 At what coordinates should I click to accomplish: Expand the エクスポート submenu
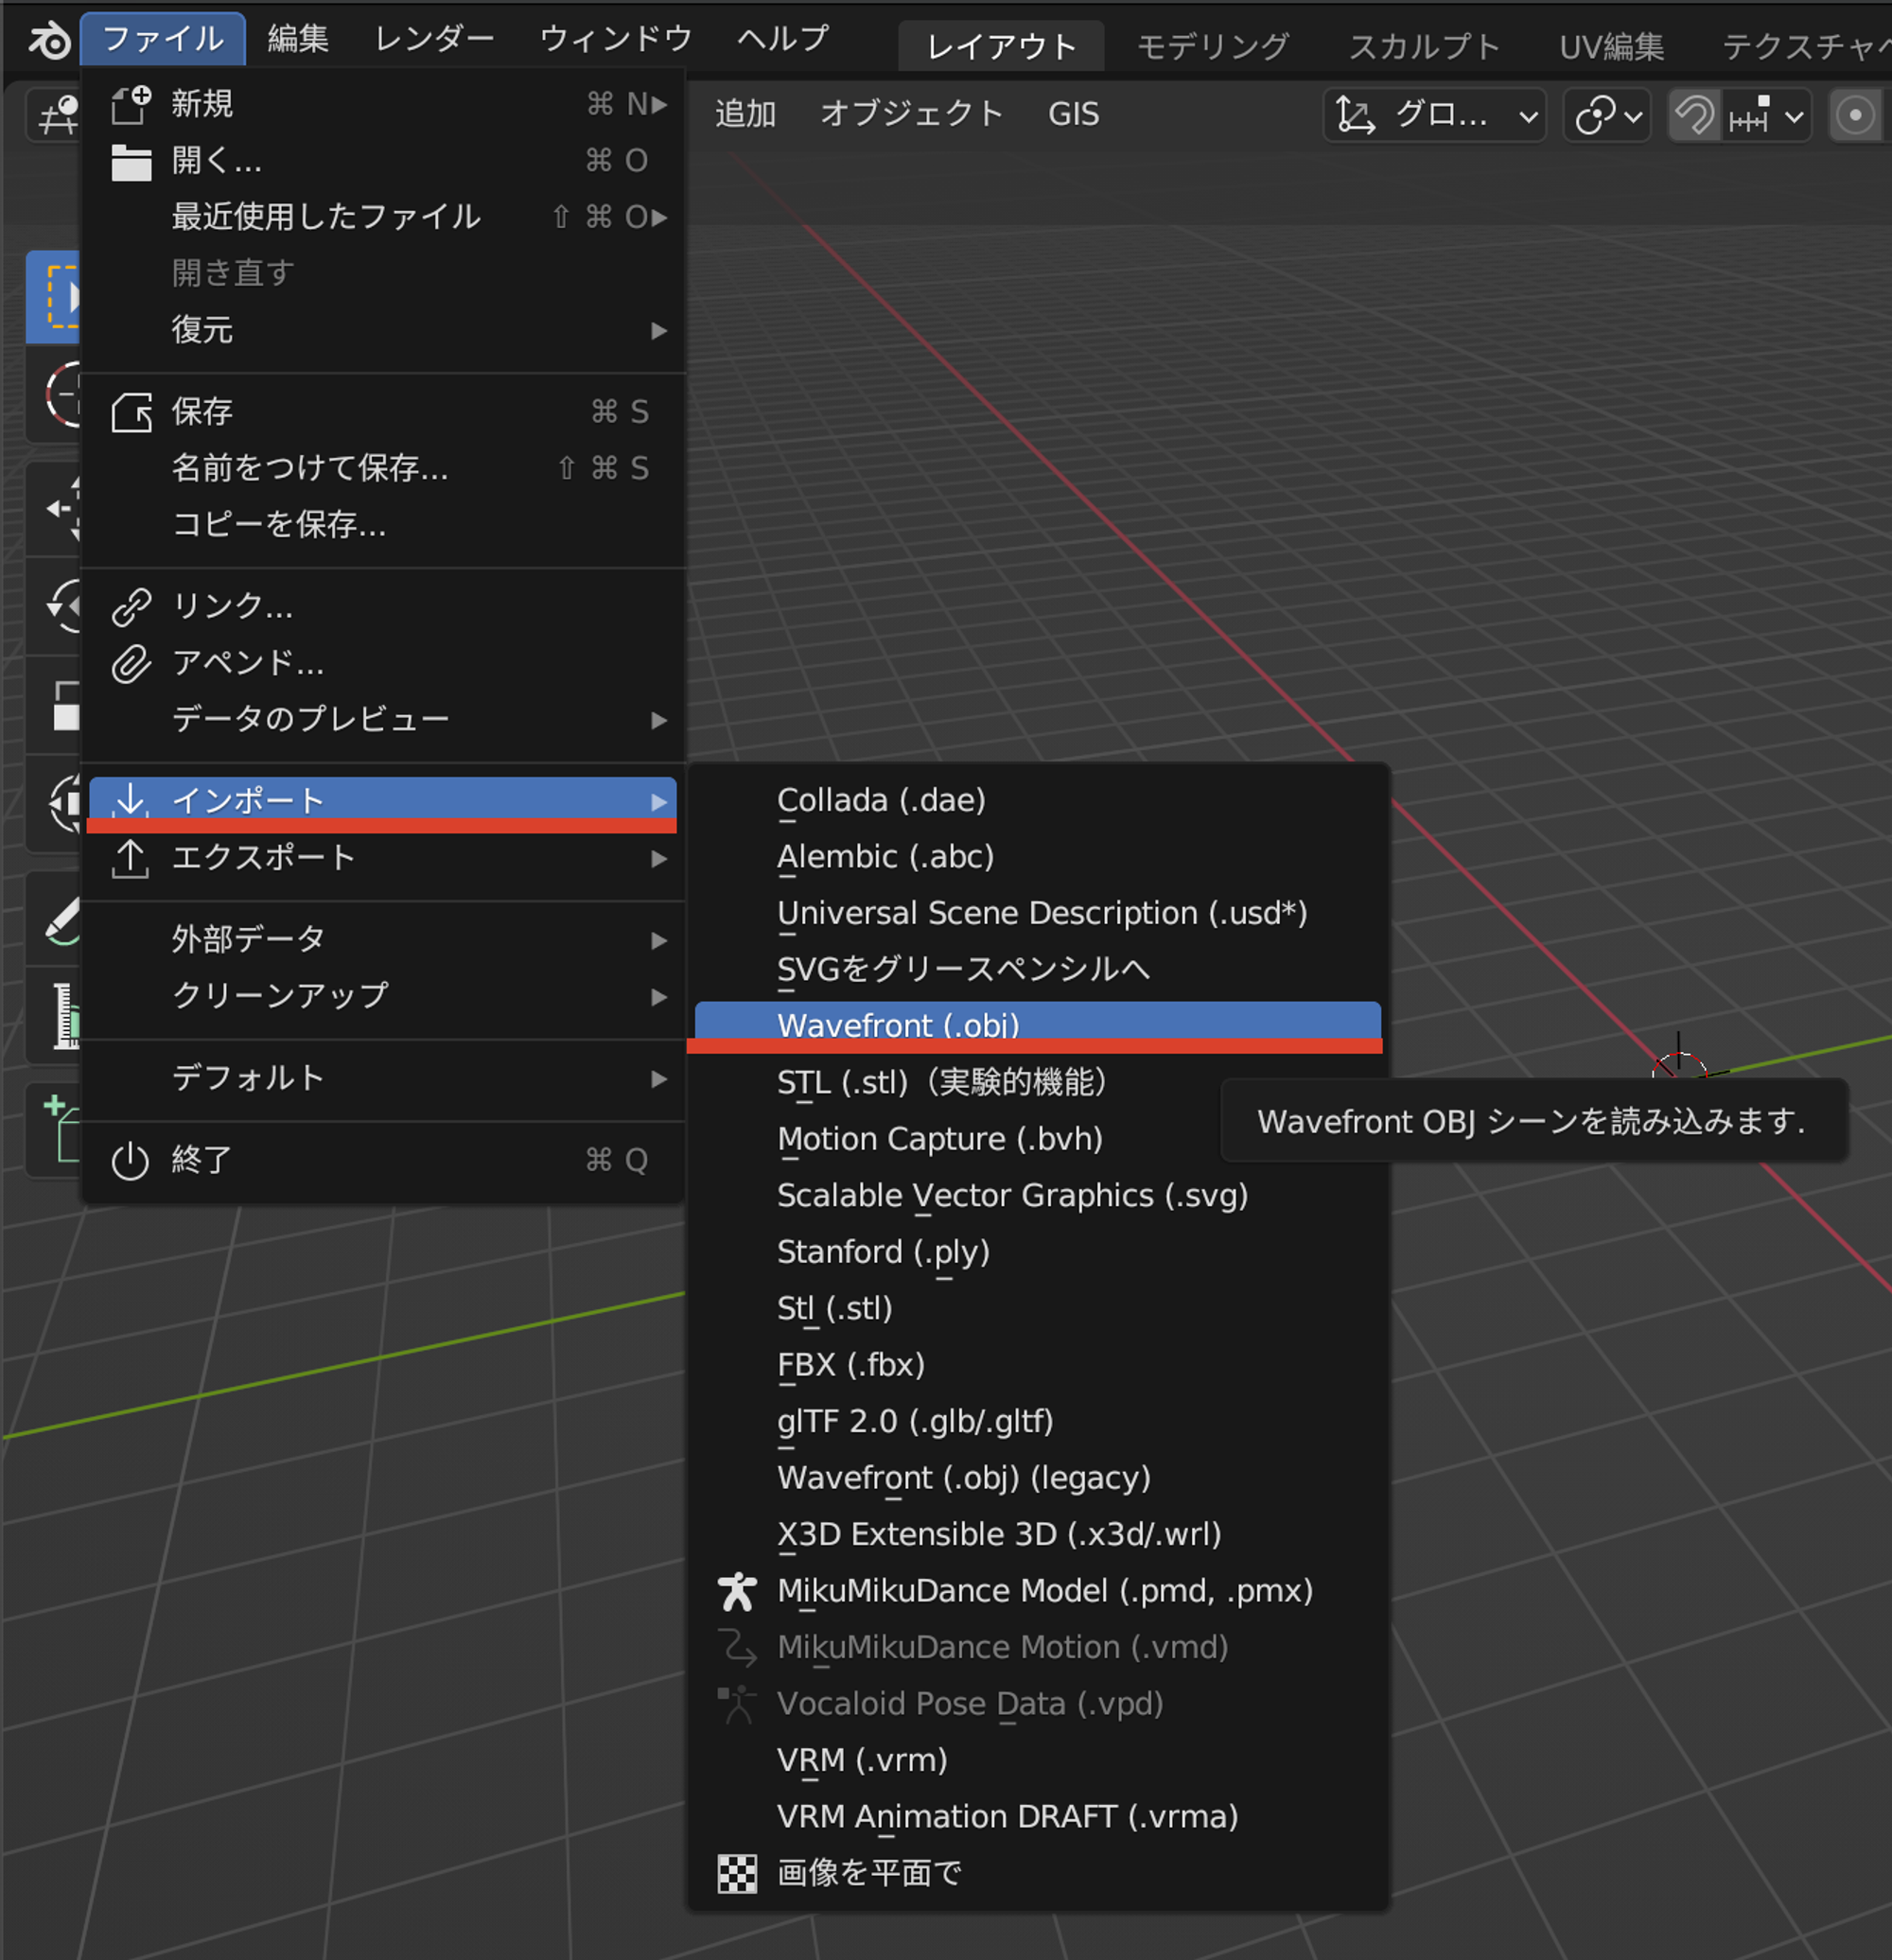tap(383, 858)
